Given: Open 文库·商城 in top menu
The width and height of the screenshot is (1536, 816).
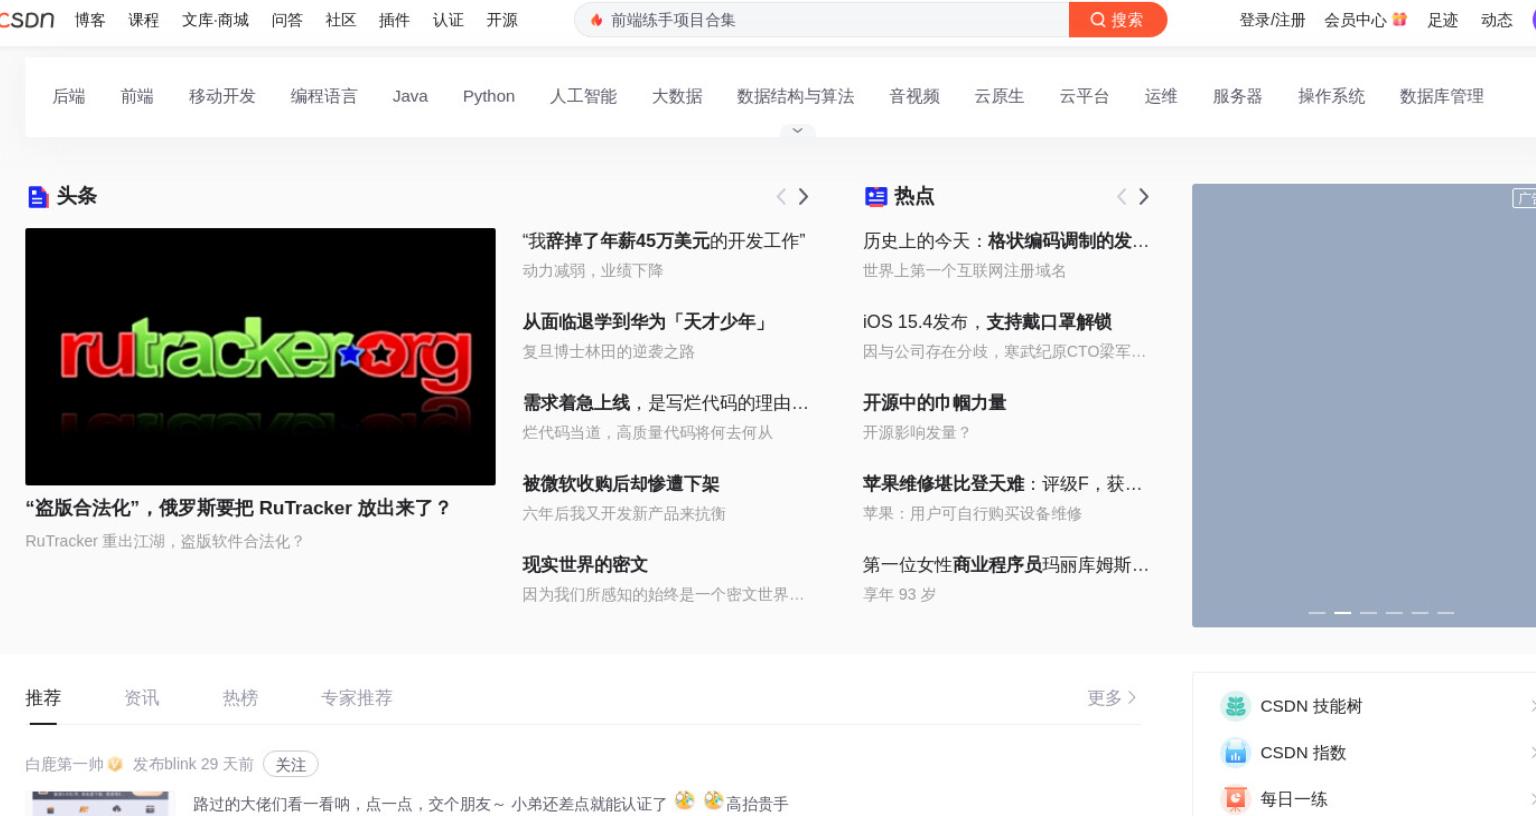Looking at the screenshot, I should [x=215, y=20].
